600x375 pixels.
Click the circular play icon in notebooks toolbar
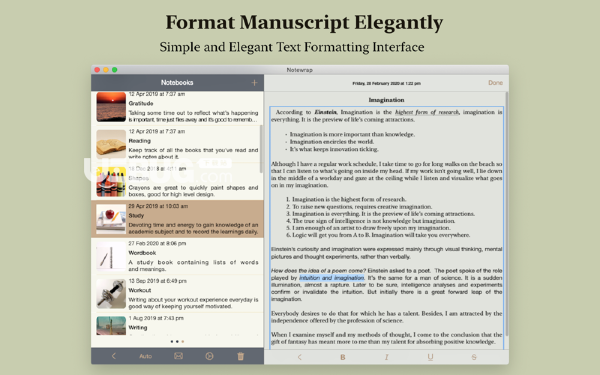[x=209, y=356]
